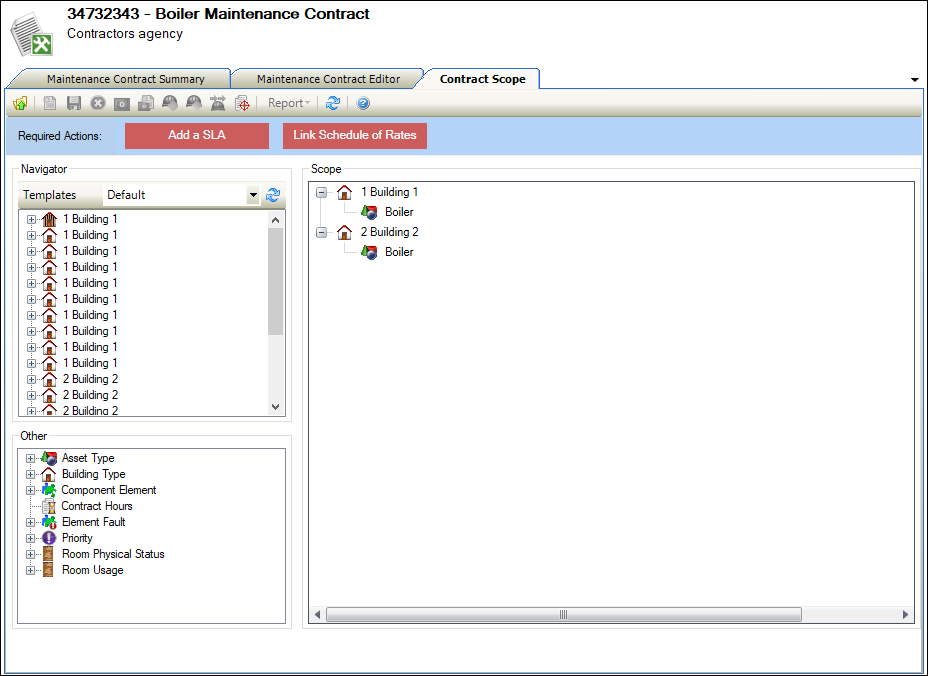Screen dimensions: 928x676
Task: Click the Navigator list scroll-down arrow
Action: [x=276, y=407]
